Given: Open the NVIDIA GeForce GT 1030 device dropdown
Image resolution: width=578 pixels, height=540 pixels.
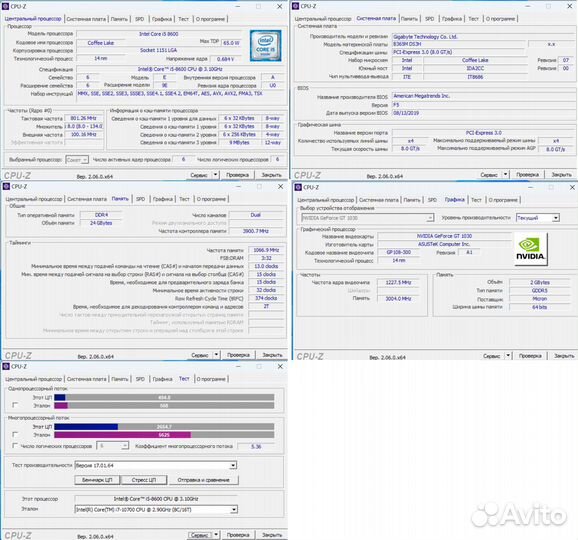Looking at the screenshot, I should (x=367, y=218).
